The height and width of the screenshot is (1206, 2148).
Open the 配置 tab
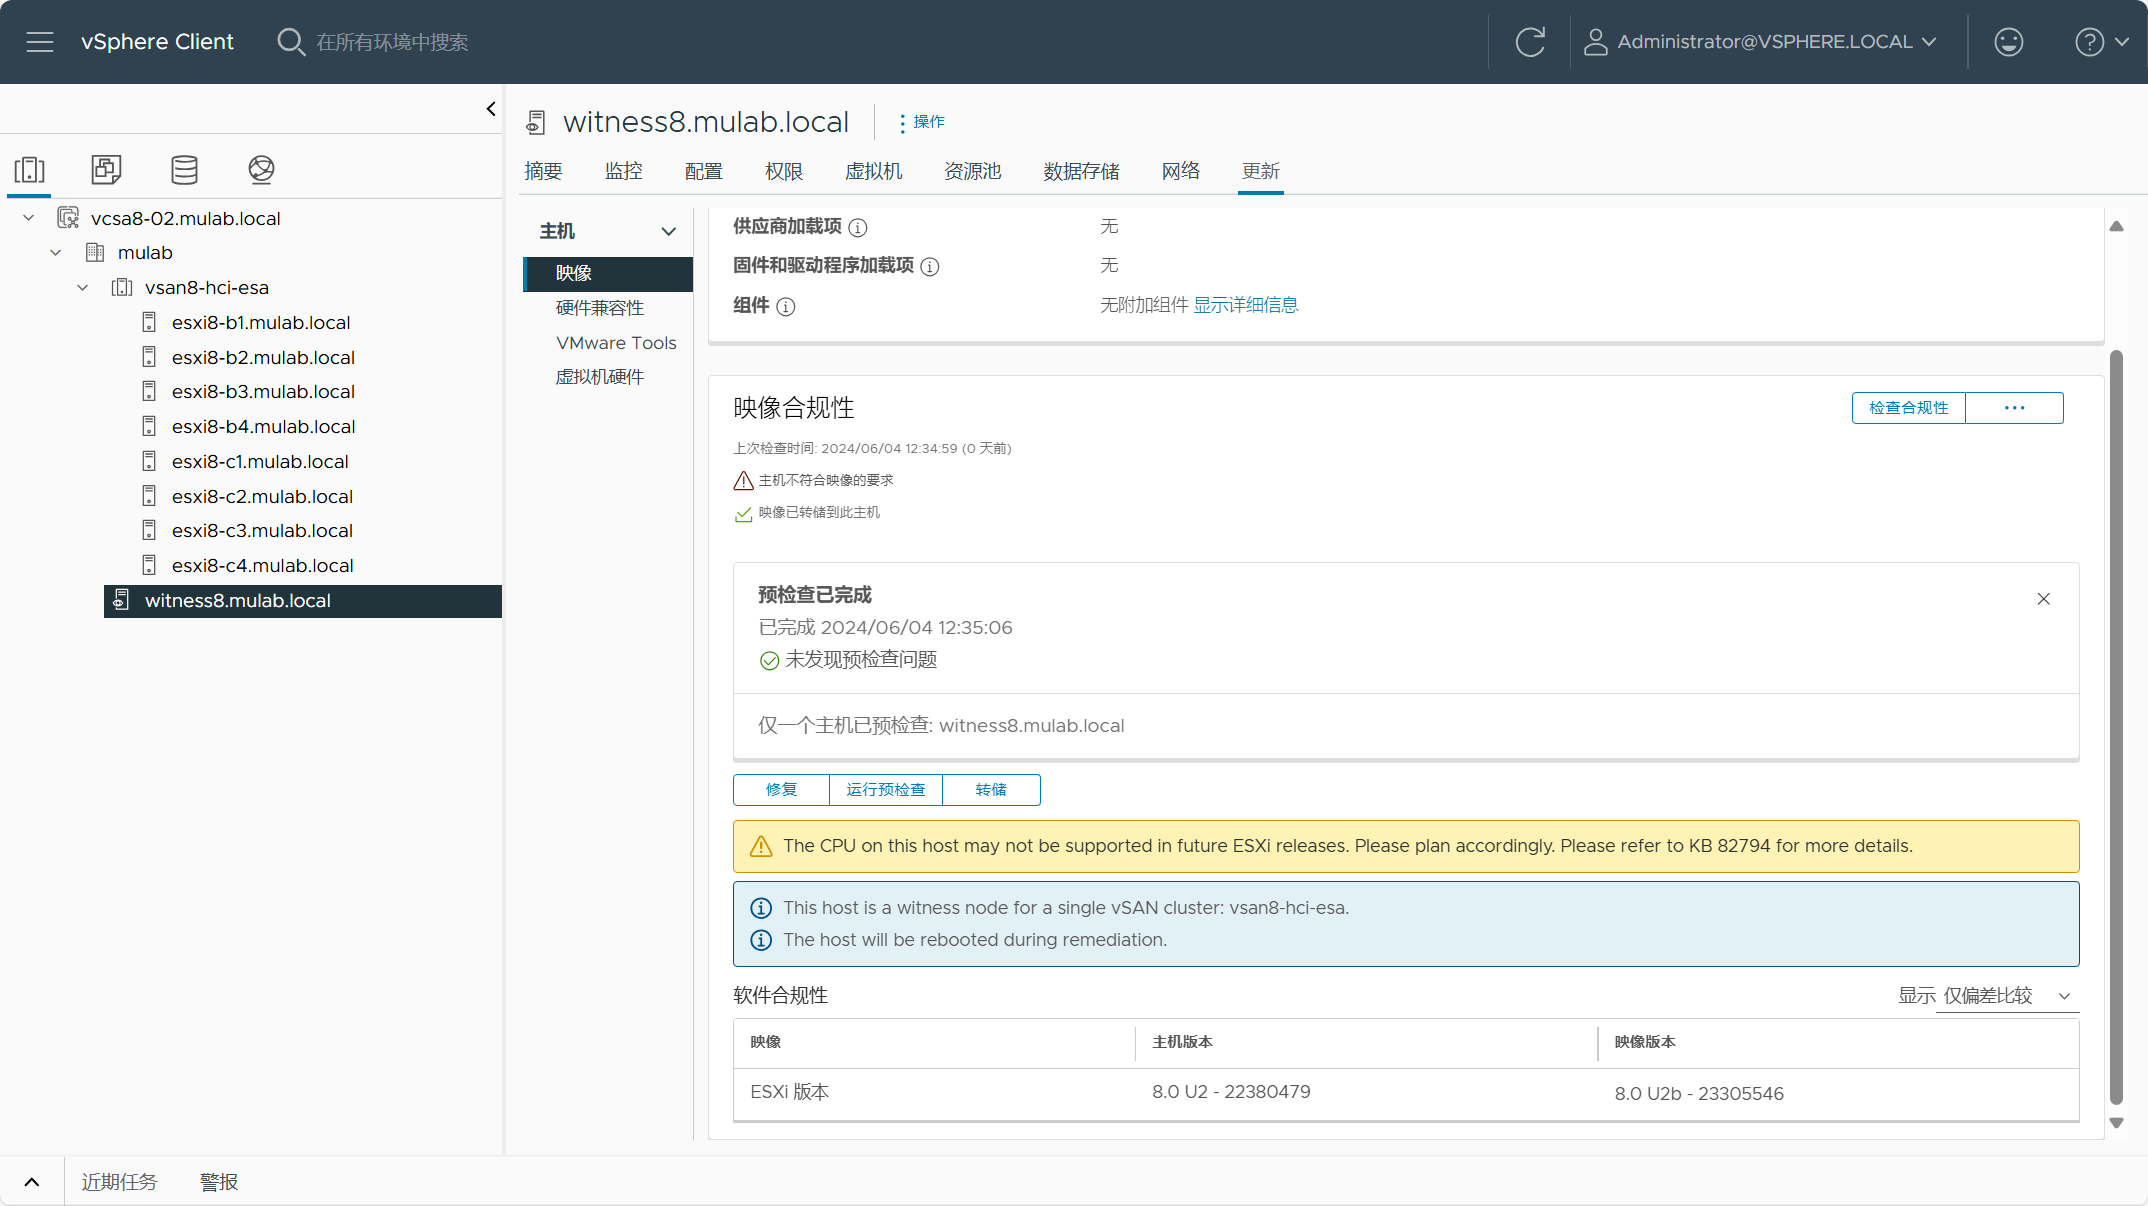pyautogui.click(x=703, y=171)
